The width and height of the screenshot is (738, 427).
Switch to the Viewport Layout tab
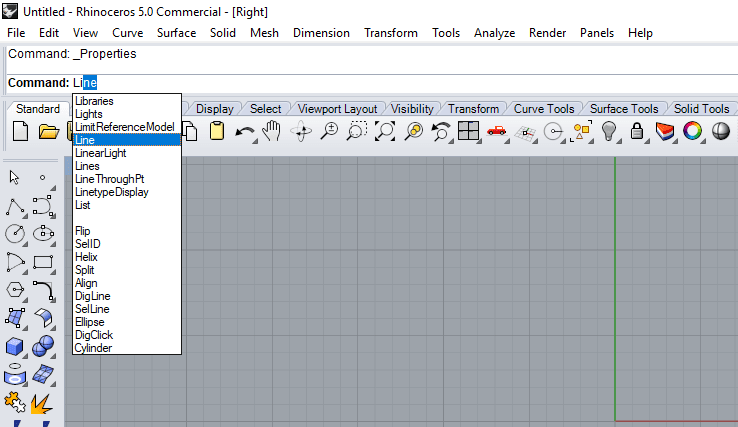tap(337, 109)
